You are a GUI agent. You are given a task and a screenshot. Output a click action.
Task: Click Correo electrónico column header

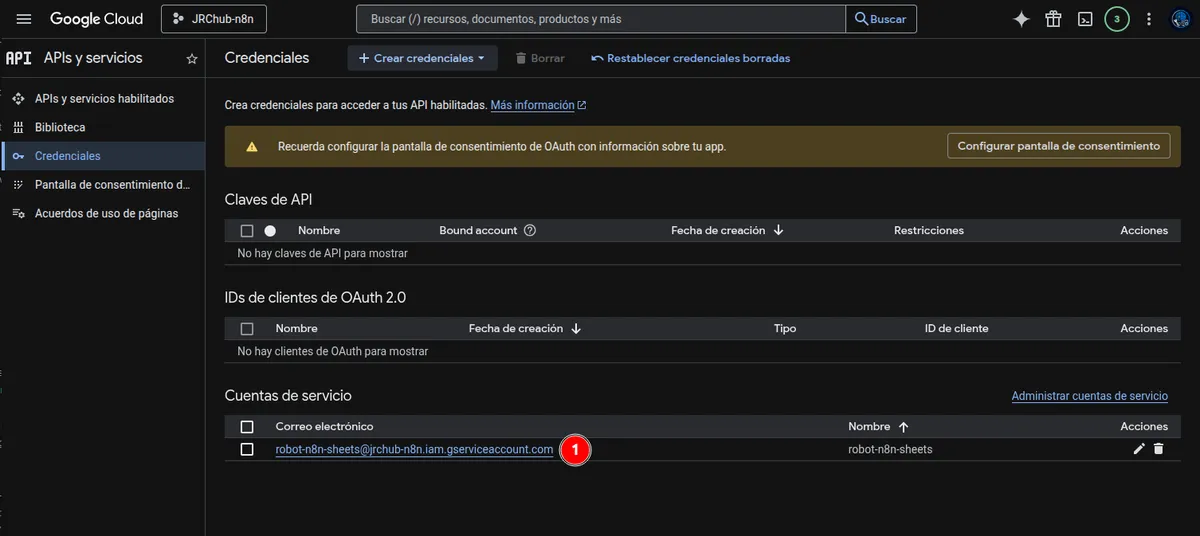pyautogui.click(x=324, y=427)
